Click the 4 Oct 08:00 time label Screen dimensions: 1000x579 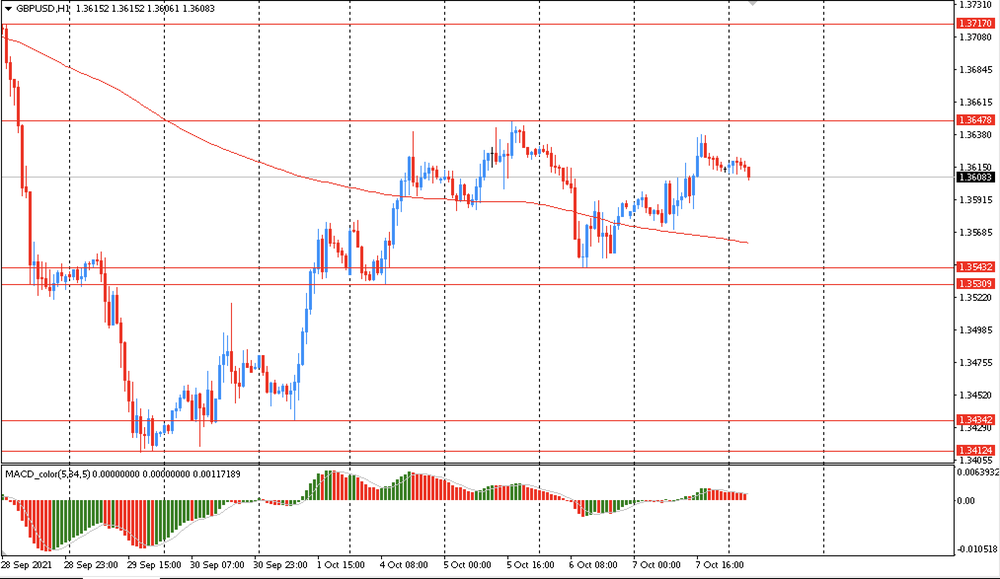[x=404, y=565]
